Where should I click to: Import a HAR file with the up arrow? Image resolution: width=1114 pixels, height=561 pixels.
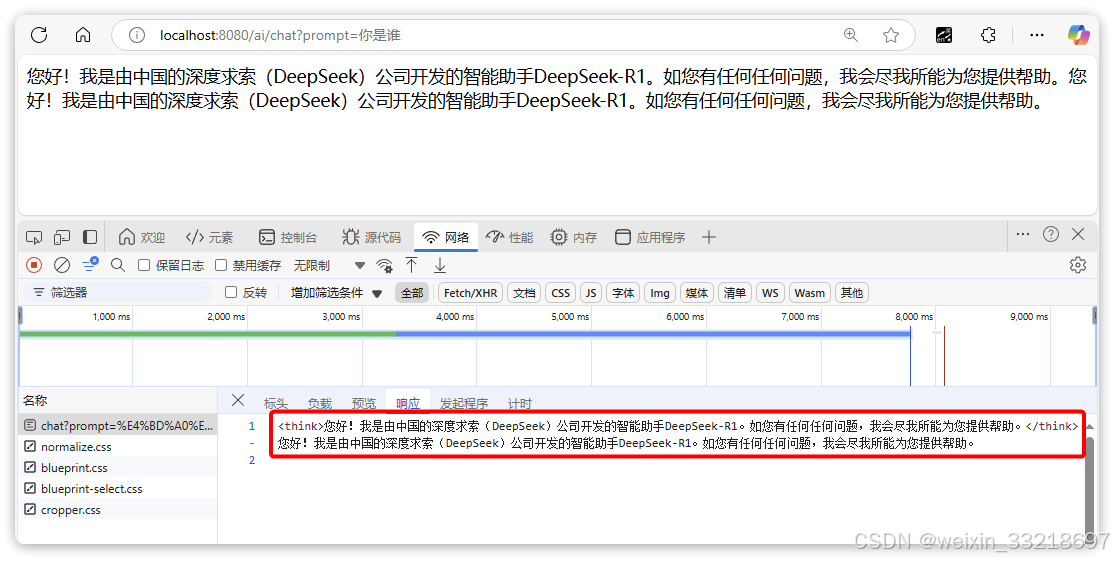(x=411, y=265)
